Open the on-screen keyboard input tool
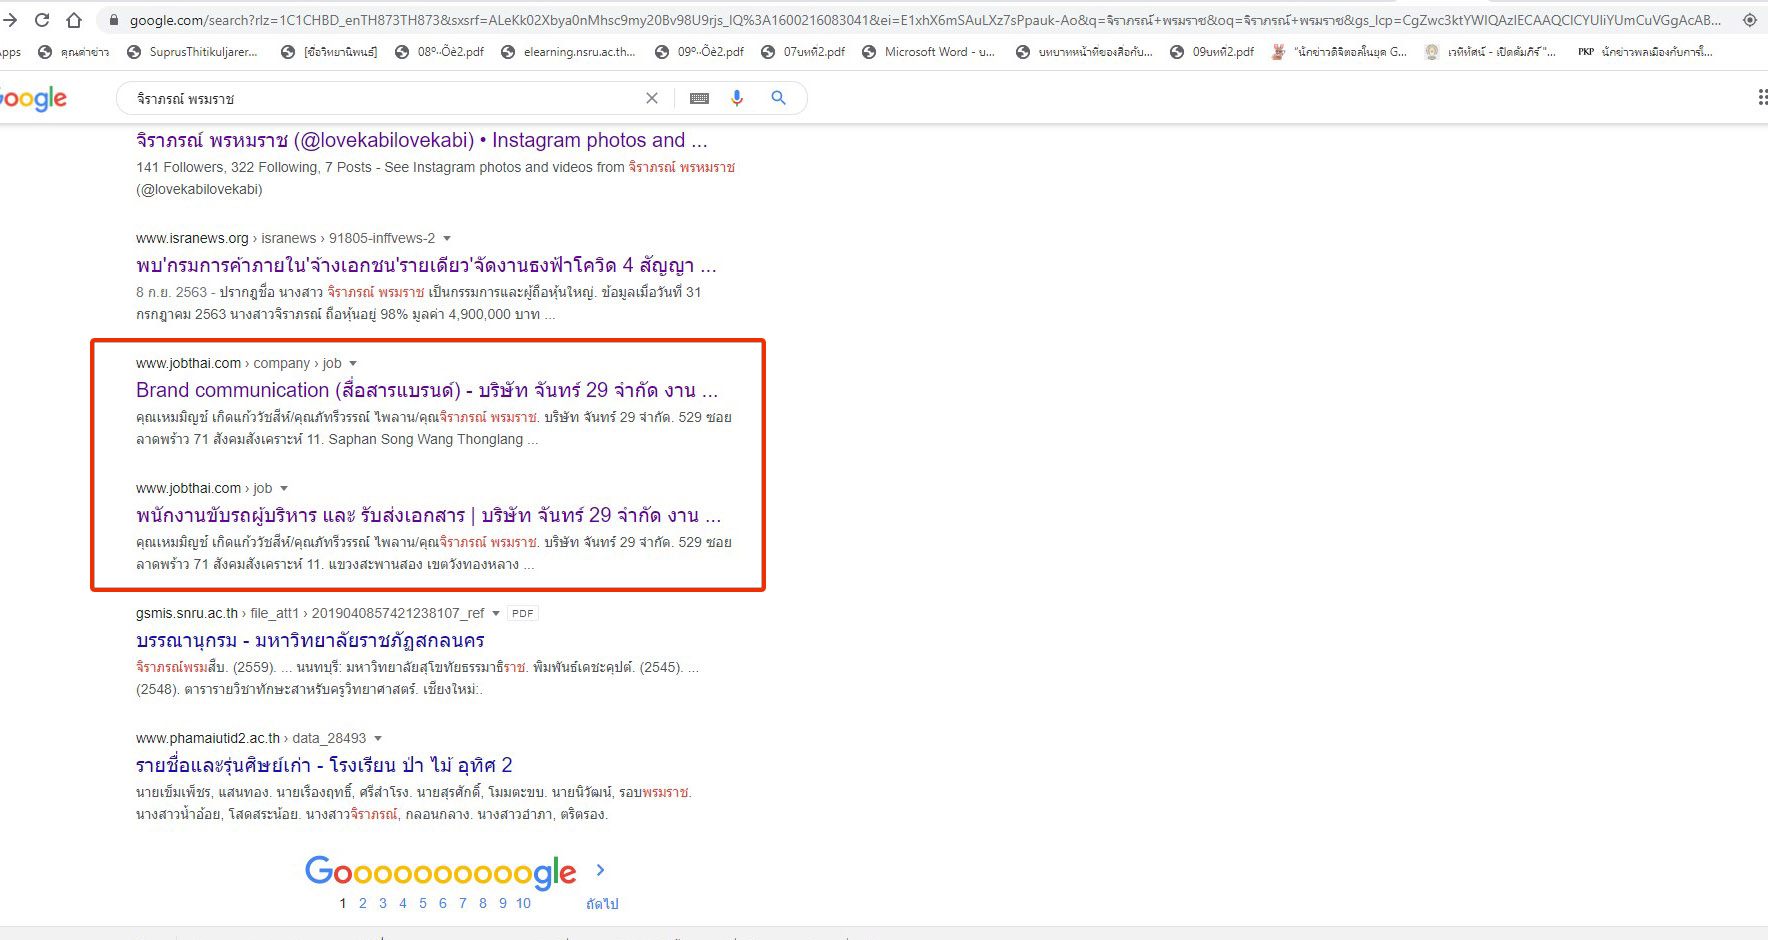This screenshot has width=1768, height=940. (x=699, y=98)
